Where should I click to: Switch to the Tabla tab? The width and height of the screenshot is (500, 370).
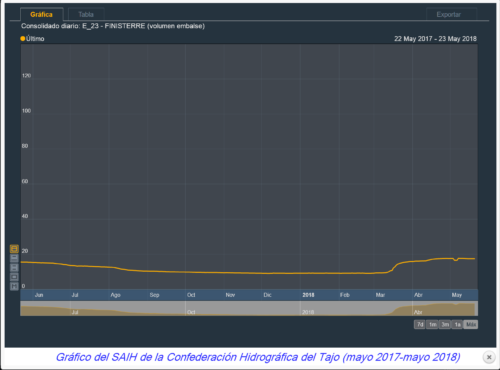pos(86,14)
